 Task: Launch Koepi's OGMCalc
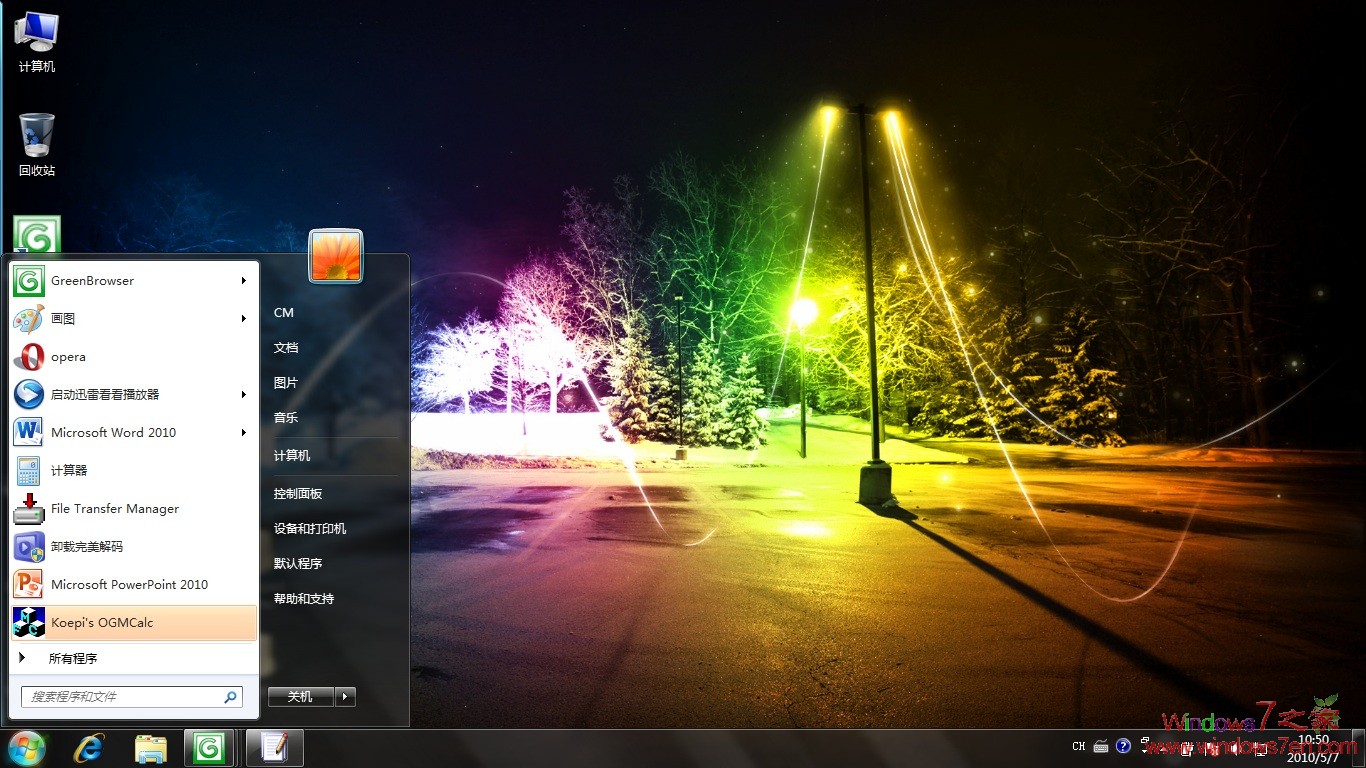point(103,622)
